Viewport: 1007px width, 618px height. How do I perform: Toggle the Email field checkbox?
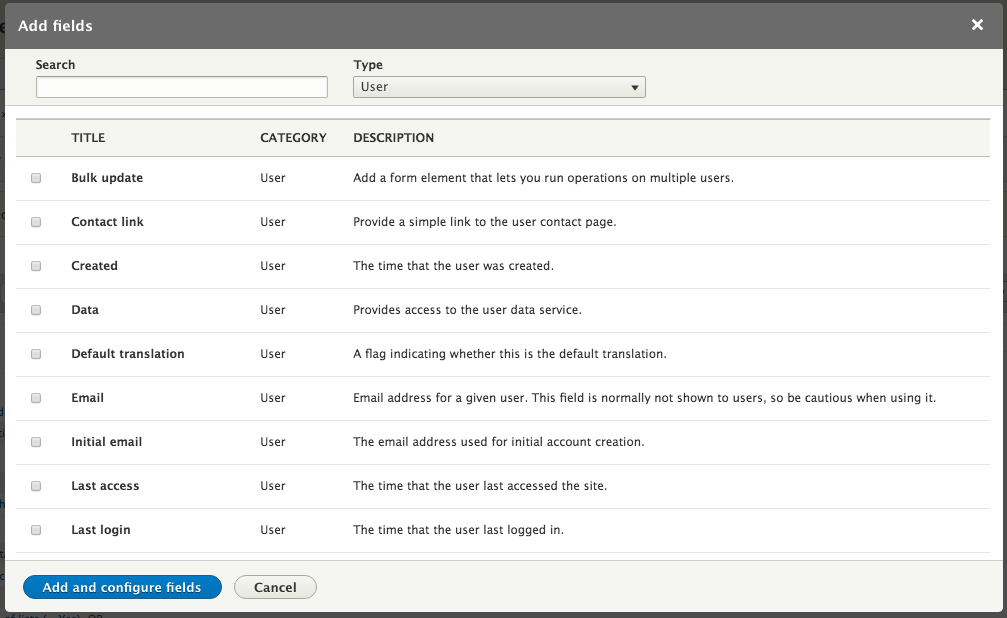click(x=36, y=398)
